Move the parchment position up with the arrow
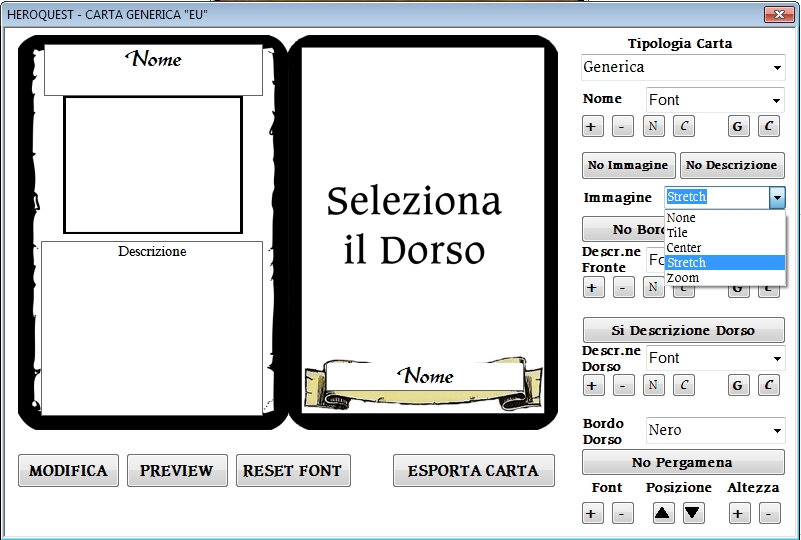Image resolution: width=801 pixels, height=540 pixels. point(663,513)
